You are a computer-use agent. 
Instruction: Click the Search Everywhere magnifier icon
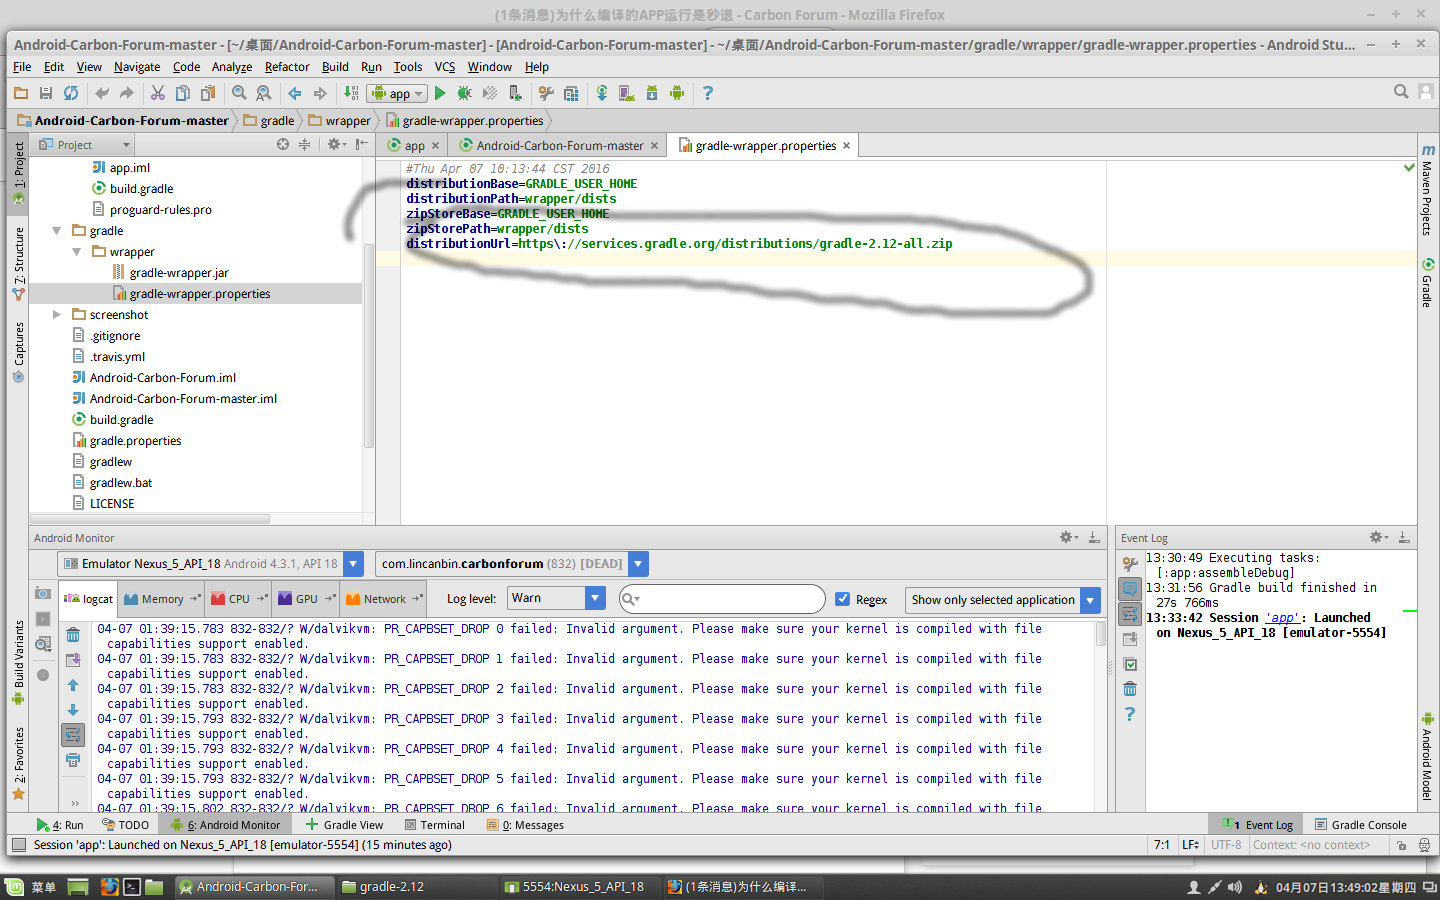click(1401, 91)
